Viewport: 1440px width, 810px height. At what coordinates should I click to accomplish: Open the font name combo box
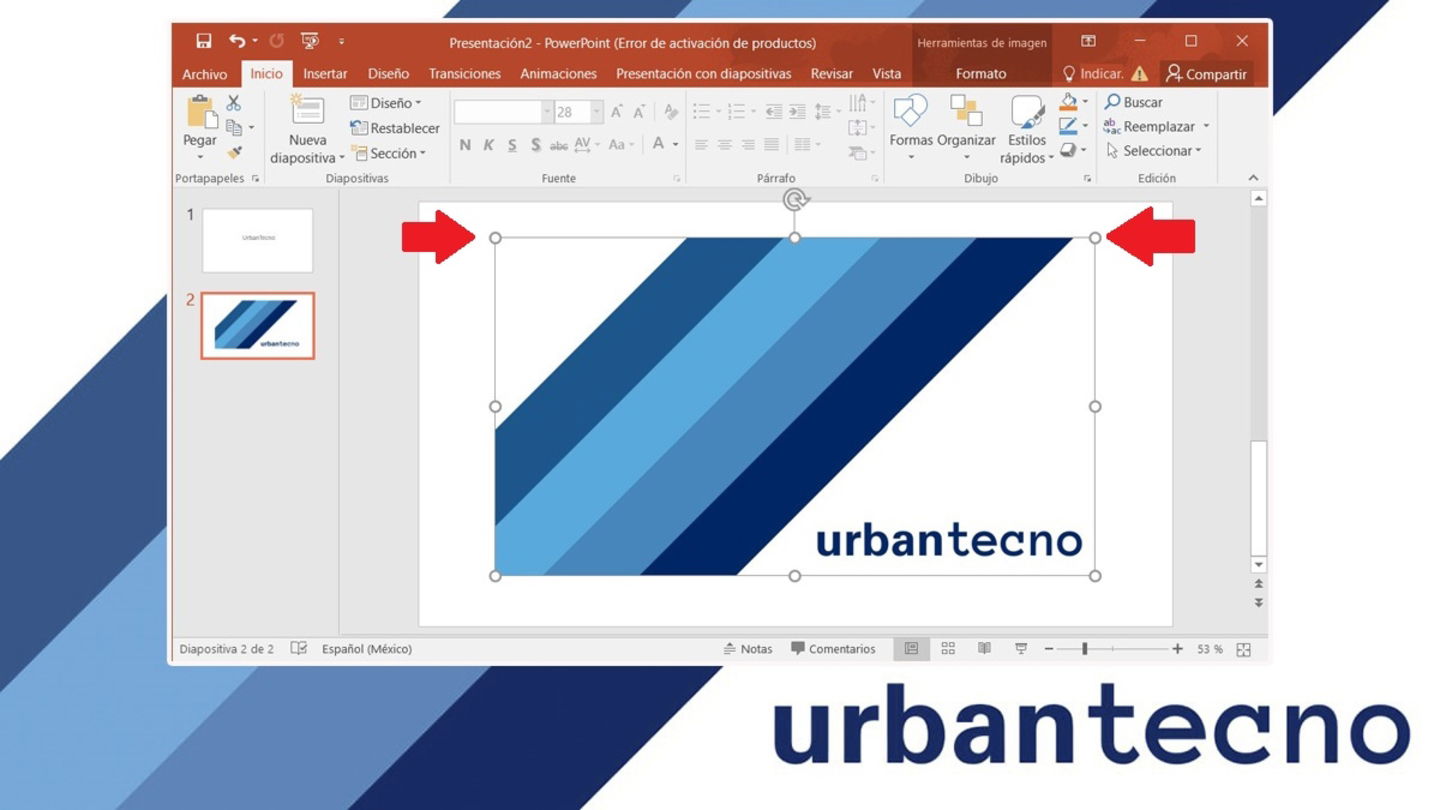pyautogui.click(x=503, y=112)
